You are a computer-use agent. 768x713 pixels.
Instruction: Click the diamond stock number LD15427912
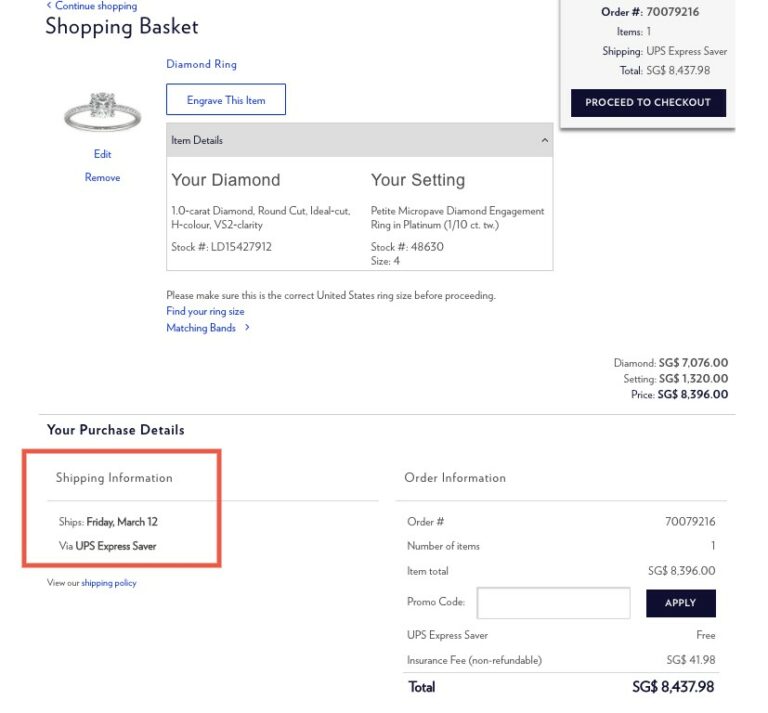(x=244, y=247)
